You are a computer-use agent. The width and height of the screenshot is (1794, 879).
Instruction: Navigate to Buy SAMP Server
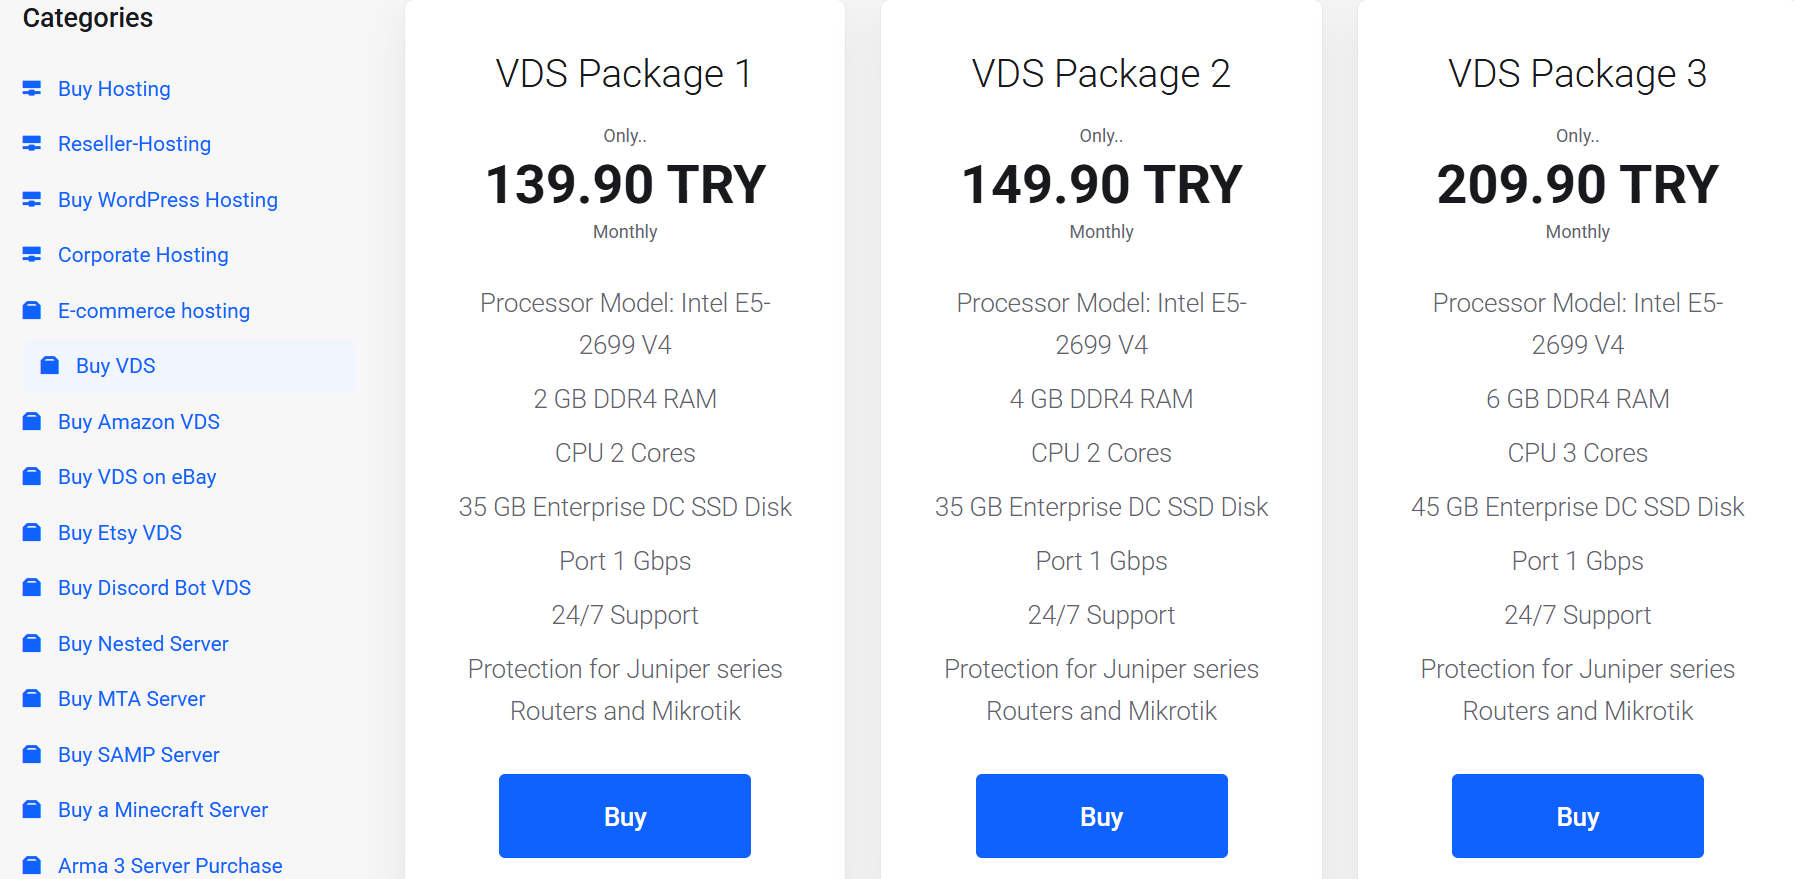(138, 755)
